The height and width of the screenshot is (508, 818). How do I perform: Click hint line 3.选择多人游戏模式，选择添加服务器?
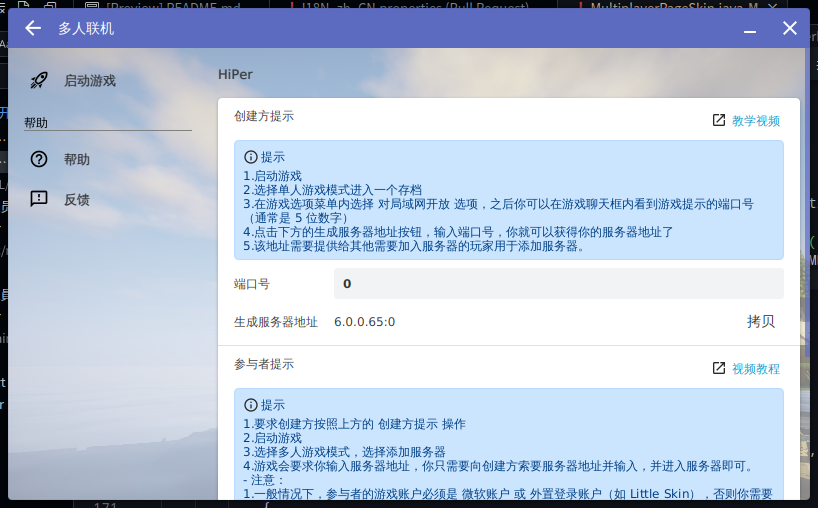[x=344, y=452]
